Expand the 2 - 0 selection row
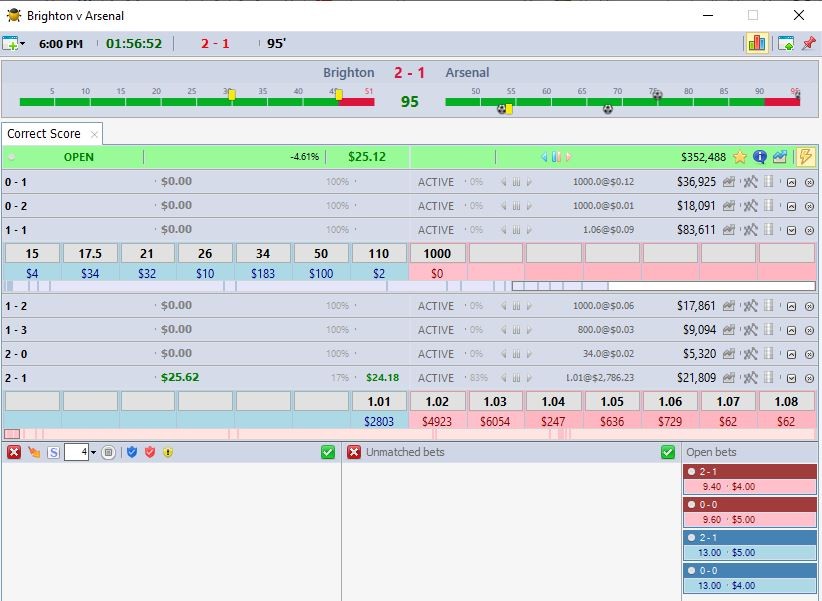 coord(792,355)
